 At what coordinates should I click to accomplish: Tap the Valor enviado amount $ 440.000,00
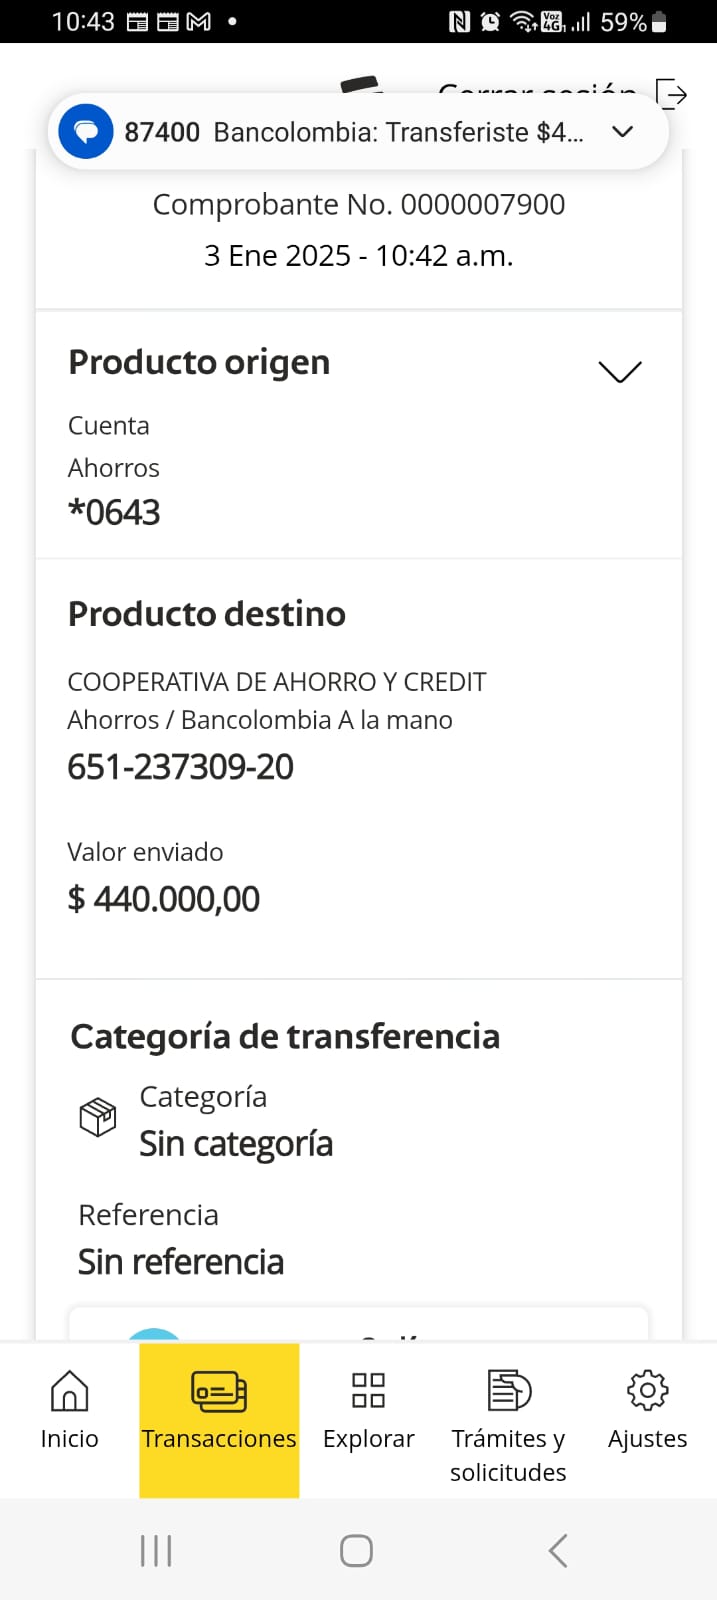pyautogui.click(x=164, y=899)
